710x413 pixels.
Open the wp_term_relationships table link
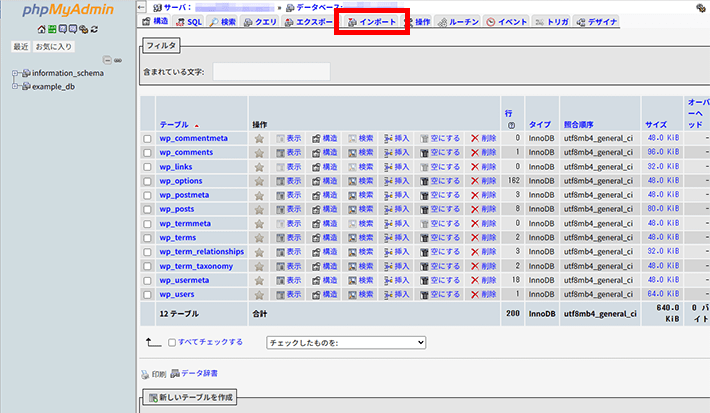[201, 252]
